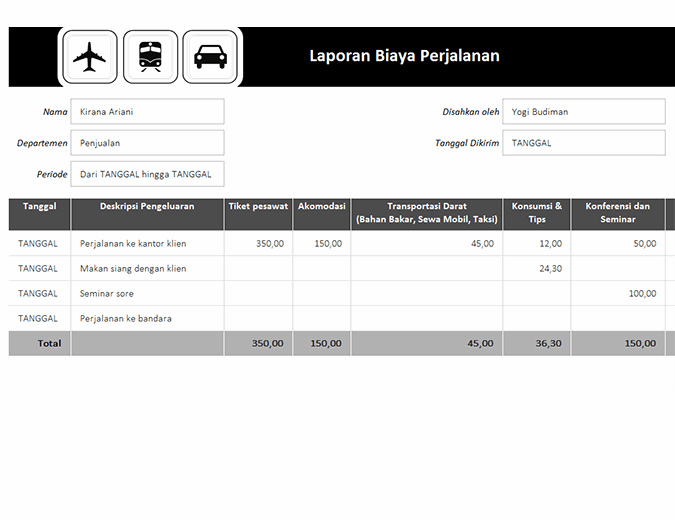Viewport: 675px width, 520px height.
Task: Click the airplane icon in header
Action: (90, 57)
